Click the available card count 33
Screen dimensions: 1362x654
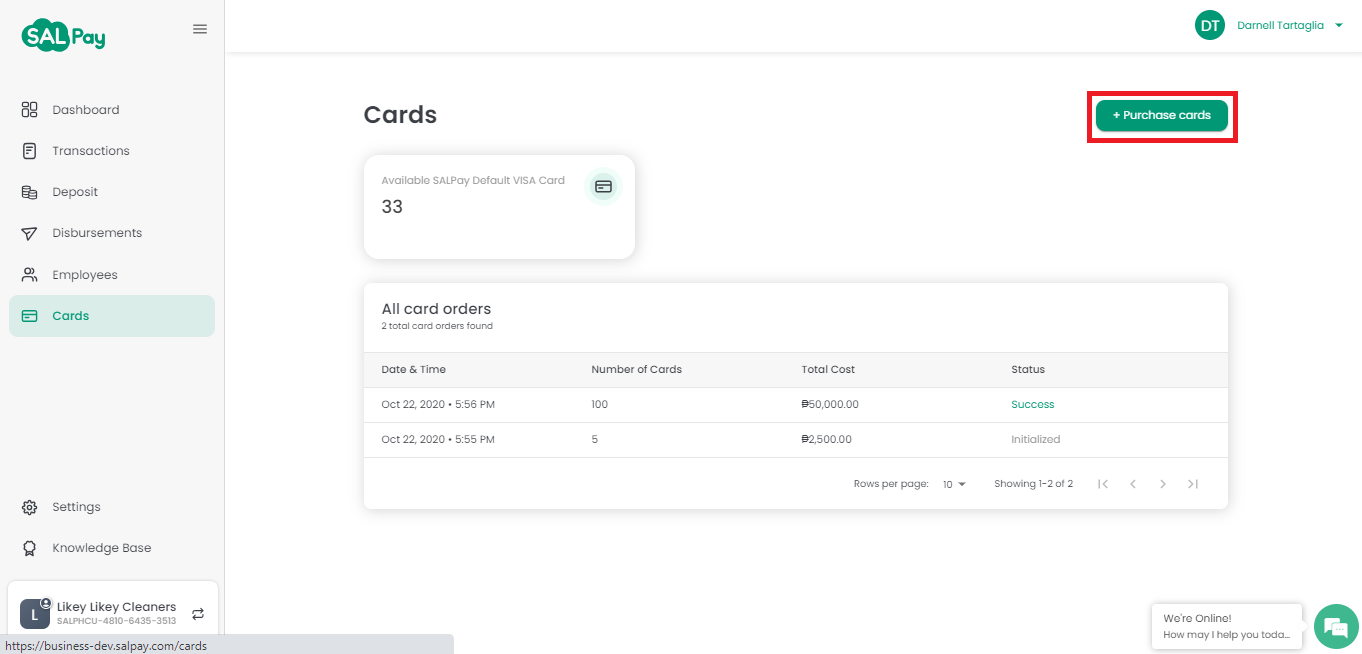392,207
